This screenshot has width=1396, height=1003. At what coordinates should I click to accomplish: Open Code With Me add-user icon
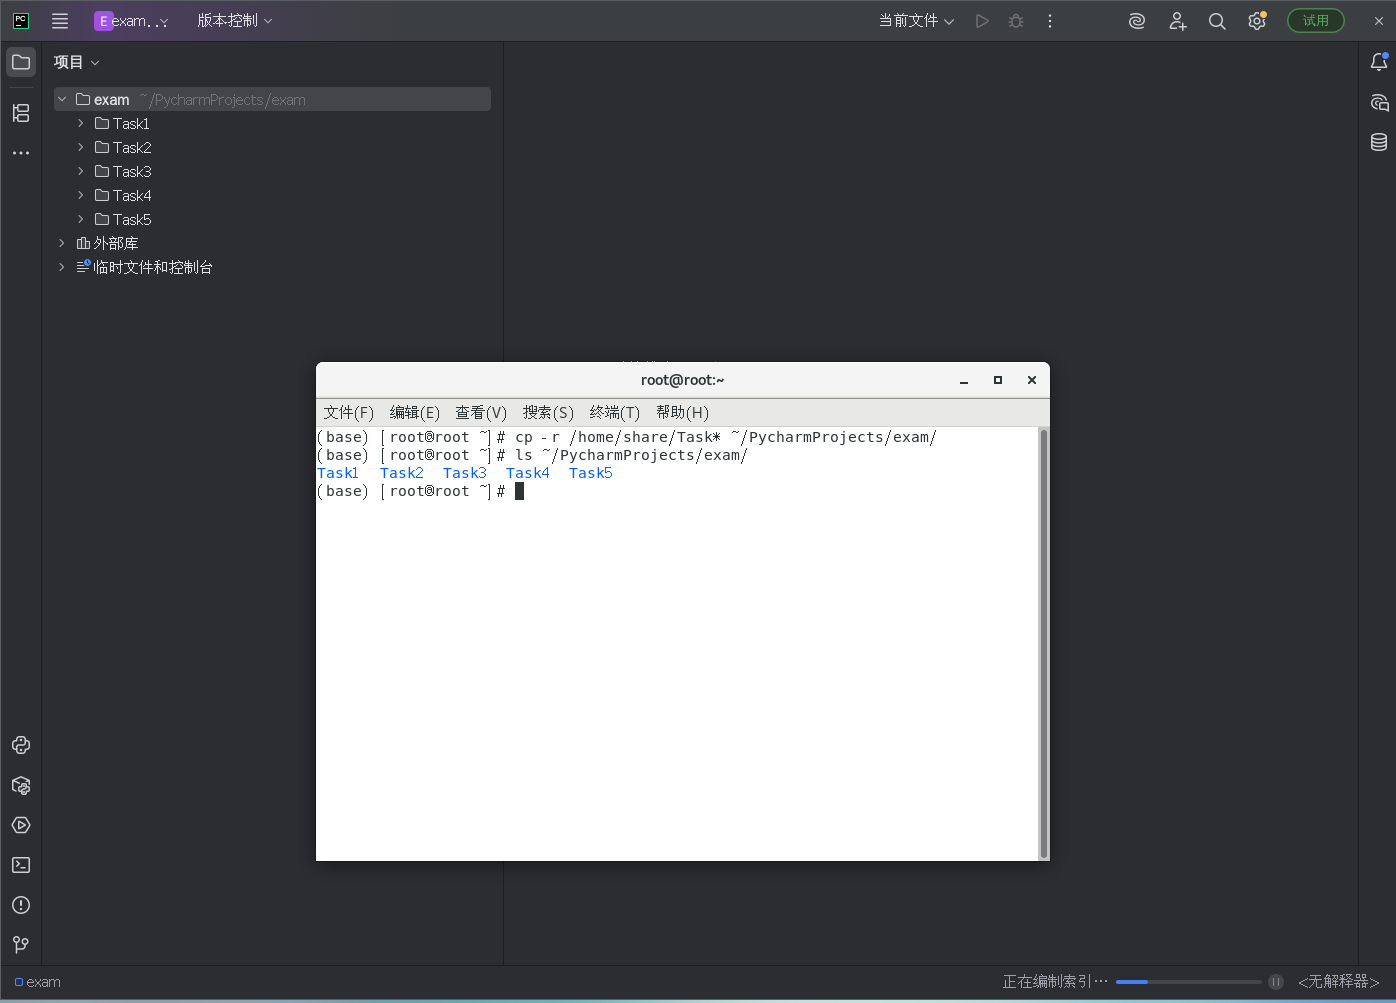(x=1178, y=21)
